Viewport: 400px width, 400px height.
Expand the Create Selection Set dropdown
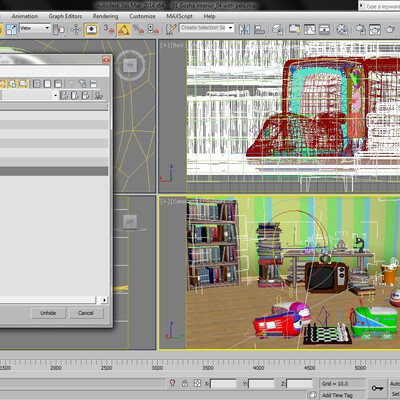click(207, 28)
